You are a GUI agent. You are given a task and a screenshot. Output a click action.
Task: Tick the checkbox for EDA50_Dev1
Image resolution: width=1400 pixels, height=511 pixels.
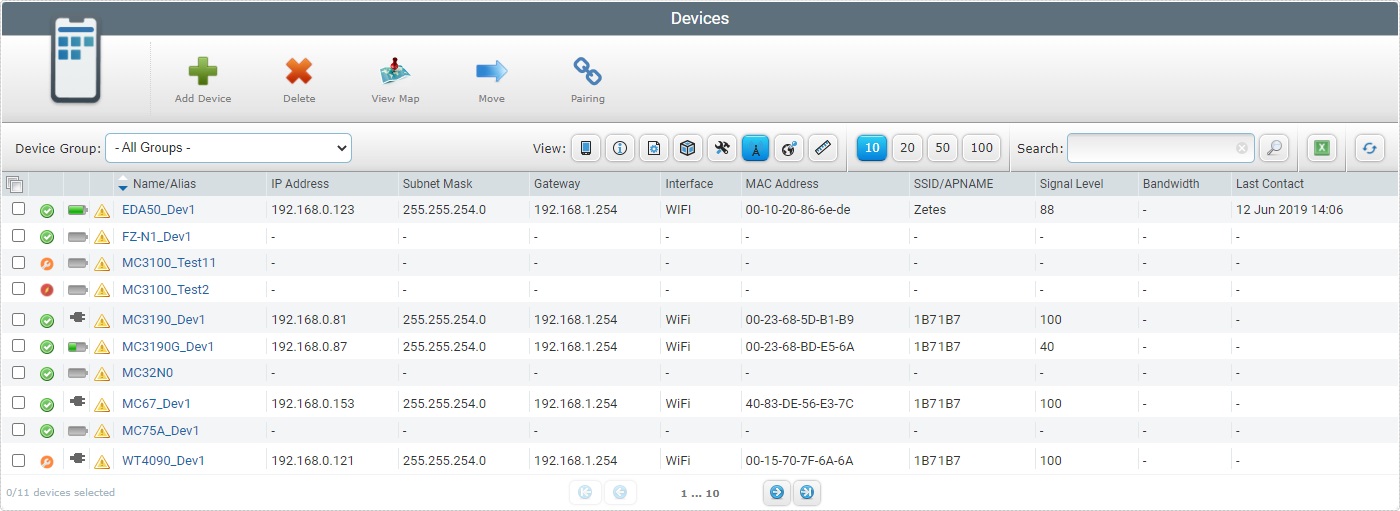point(18,209)
